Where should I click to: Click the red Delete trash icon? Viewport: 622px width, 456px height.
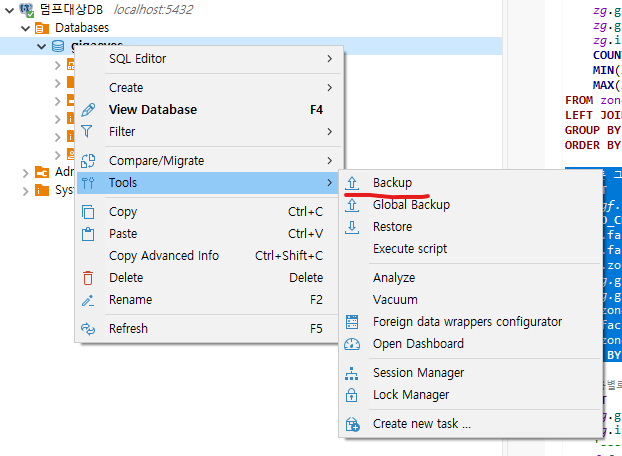coord(88,278)
